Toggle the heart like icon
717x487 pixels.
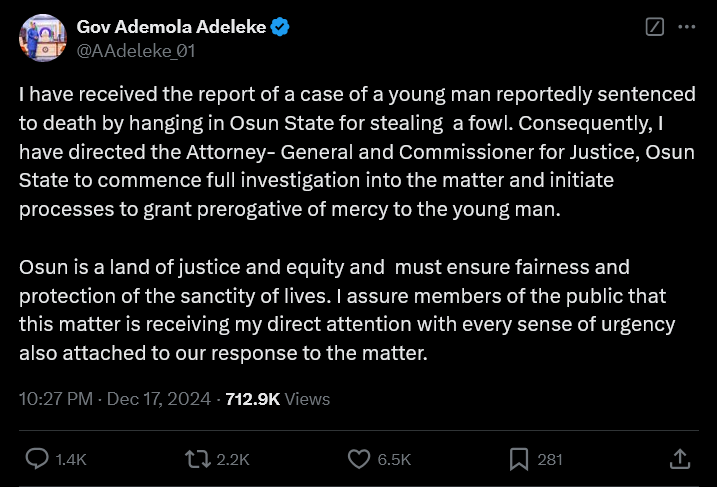pos(359,459)
